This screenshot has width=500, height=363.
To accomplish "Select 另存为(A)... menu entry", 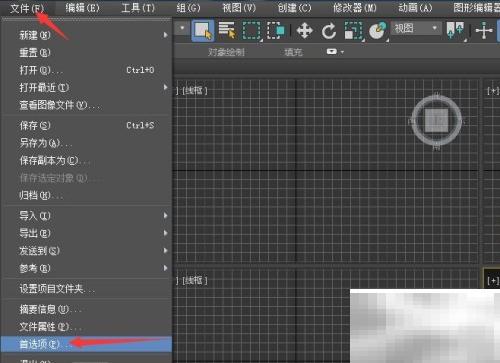I will point(87,143).
